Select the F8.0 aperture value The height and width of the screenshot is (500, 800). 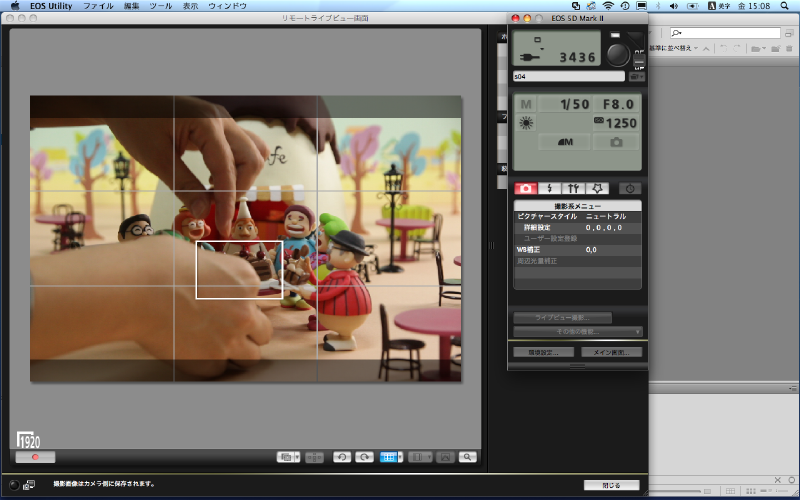coord(616,104)
